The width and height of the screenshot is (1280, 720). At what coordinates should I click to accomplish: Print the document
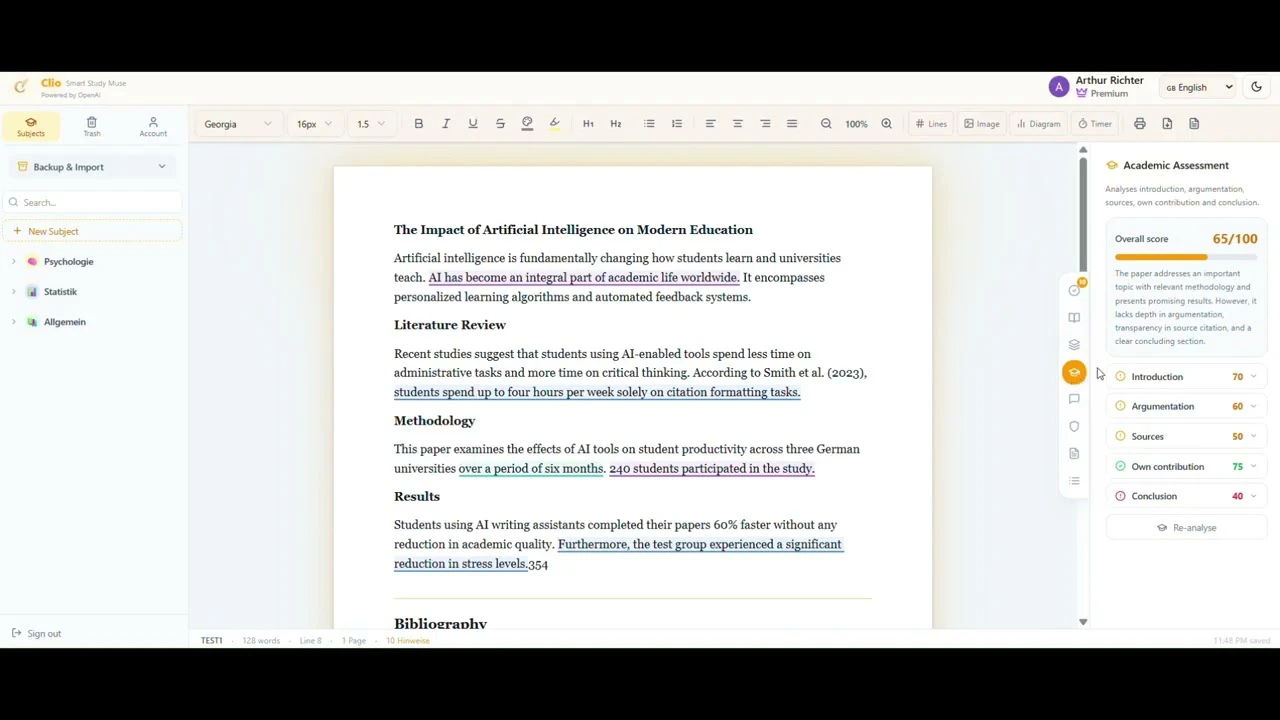pyautogui.click(x=1140, y=124)
